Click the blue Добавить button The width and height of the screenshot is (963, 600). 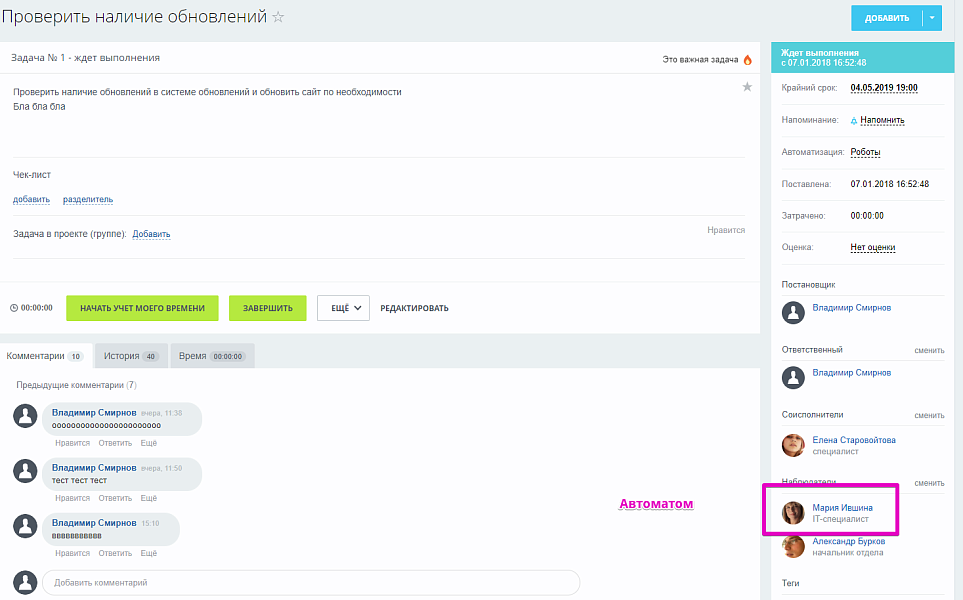point(887,18)
